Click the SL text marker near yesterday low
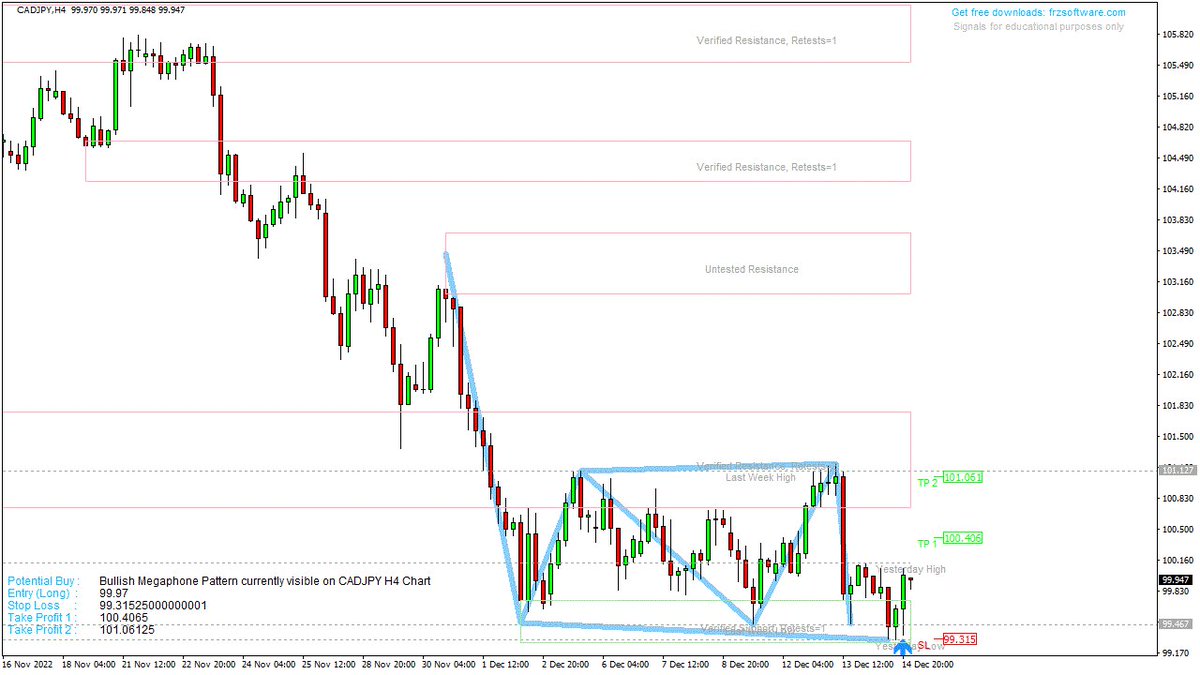This screenshot has height=675, width=1200. tap(925, 646)
